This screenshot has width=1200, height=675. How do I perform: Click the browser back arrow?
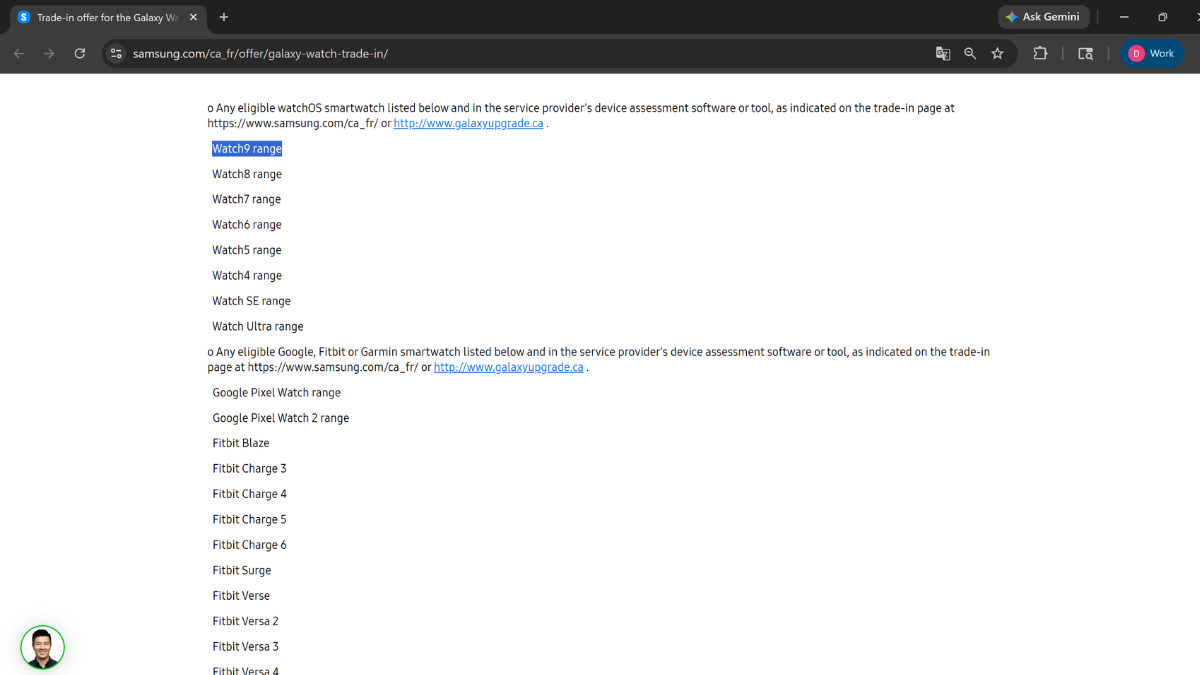click(19, 53)
